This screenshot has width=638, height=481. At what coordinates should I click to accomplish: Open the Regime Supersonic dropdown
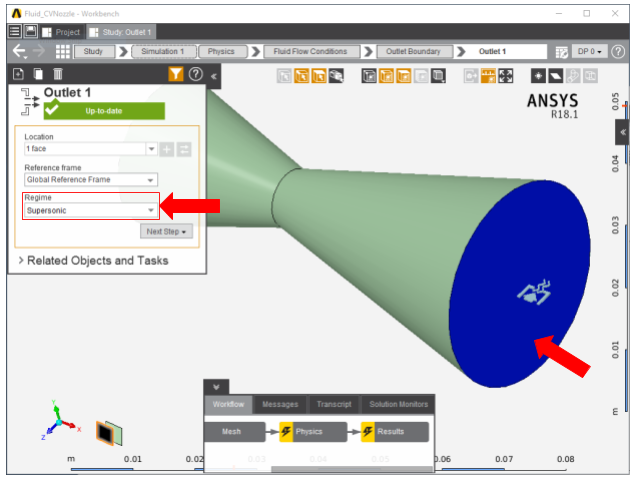click(91, 210)
